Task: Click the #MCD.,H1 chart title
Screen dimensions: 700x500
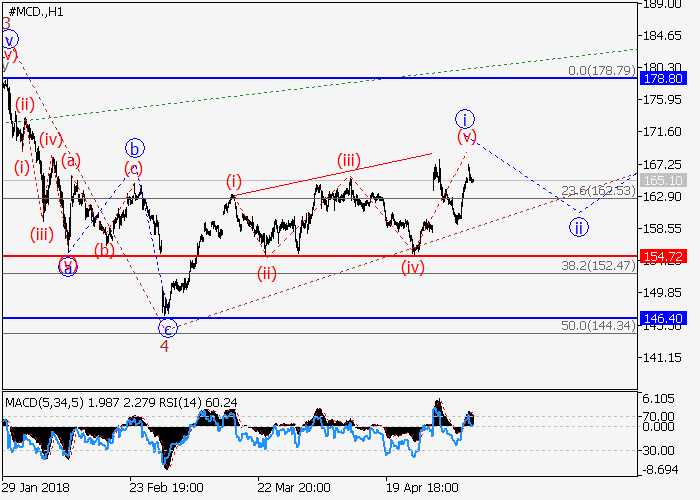Action: coord(35,9)
